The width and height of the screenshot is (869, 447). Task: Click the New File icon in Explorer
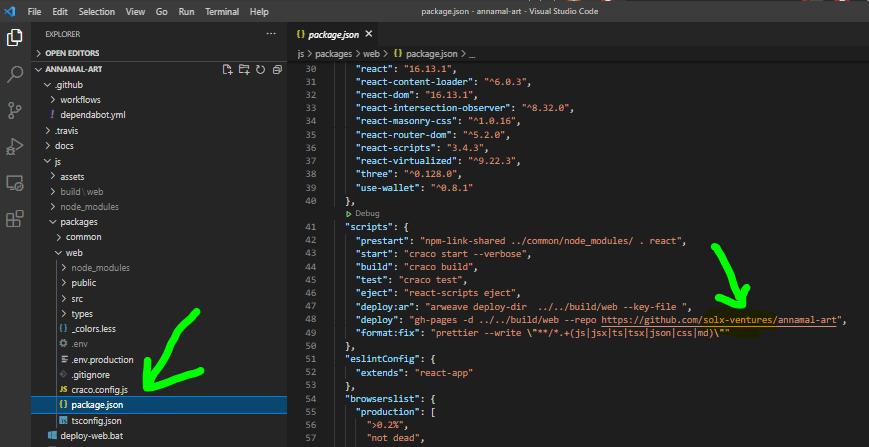click(x=228, y=70)
